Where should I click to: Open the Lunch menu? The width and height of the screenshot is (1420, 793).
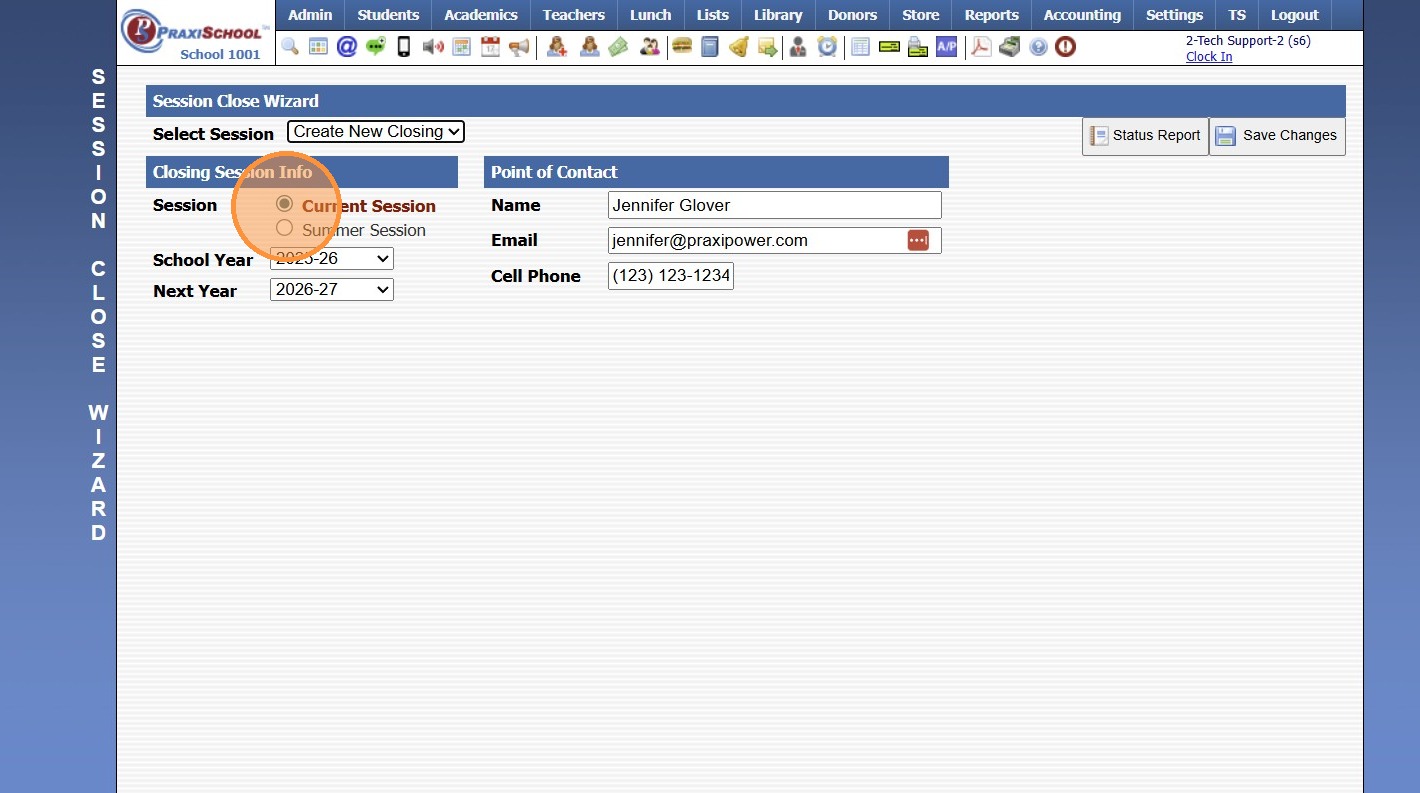pos(651,15)
